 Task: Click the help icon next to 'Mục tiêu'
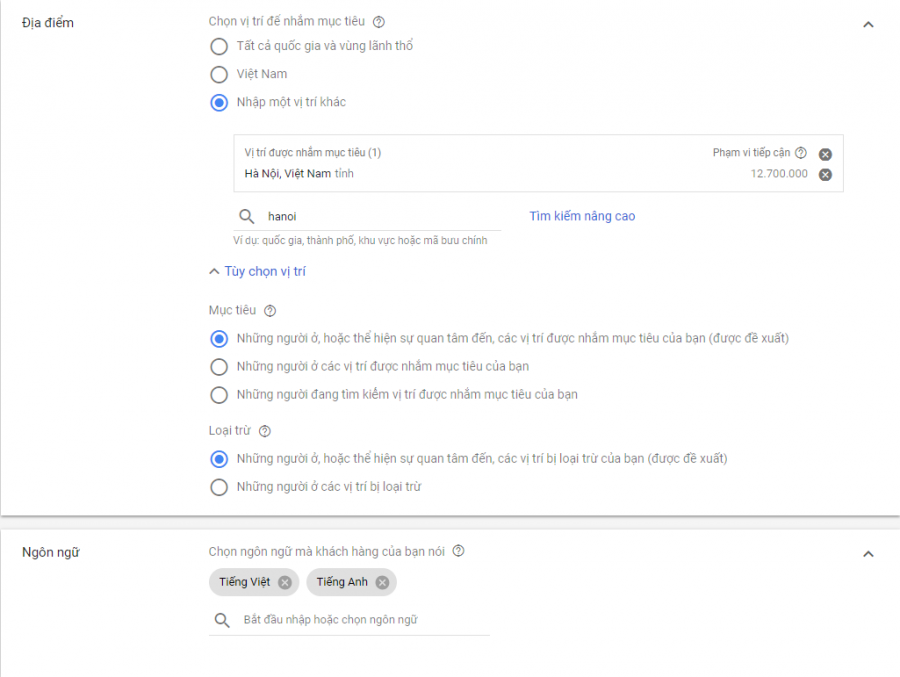tap(270, 311)
